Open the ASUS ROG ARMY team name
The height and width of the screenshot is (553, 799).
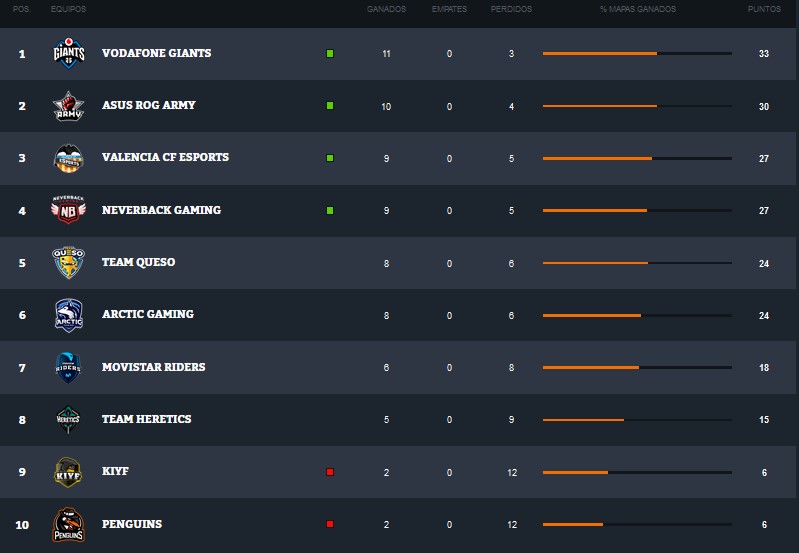click(149, 105)
